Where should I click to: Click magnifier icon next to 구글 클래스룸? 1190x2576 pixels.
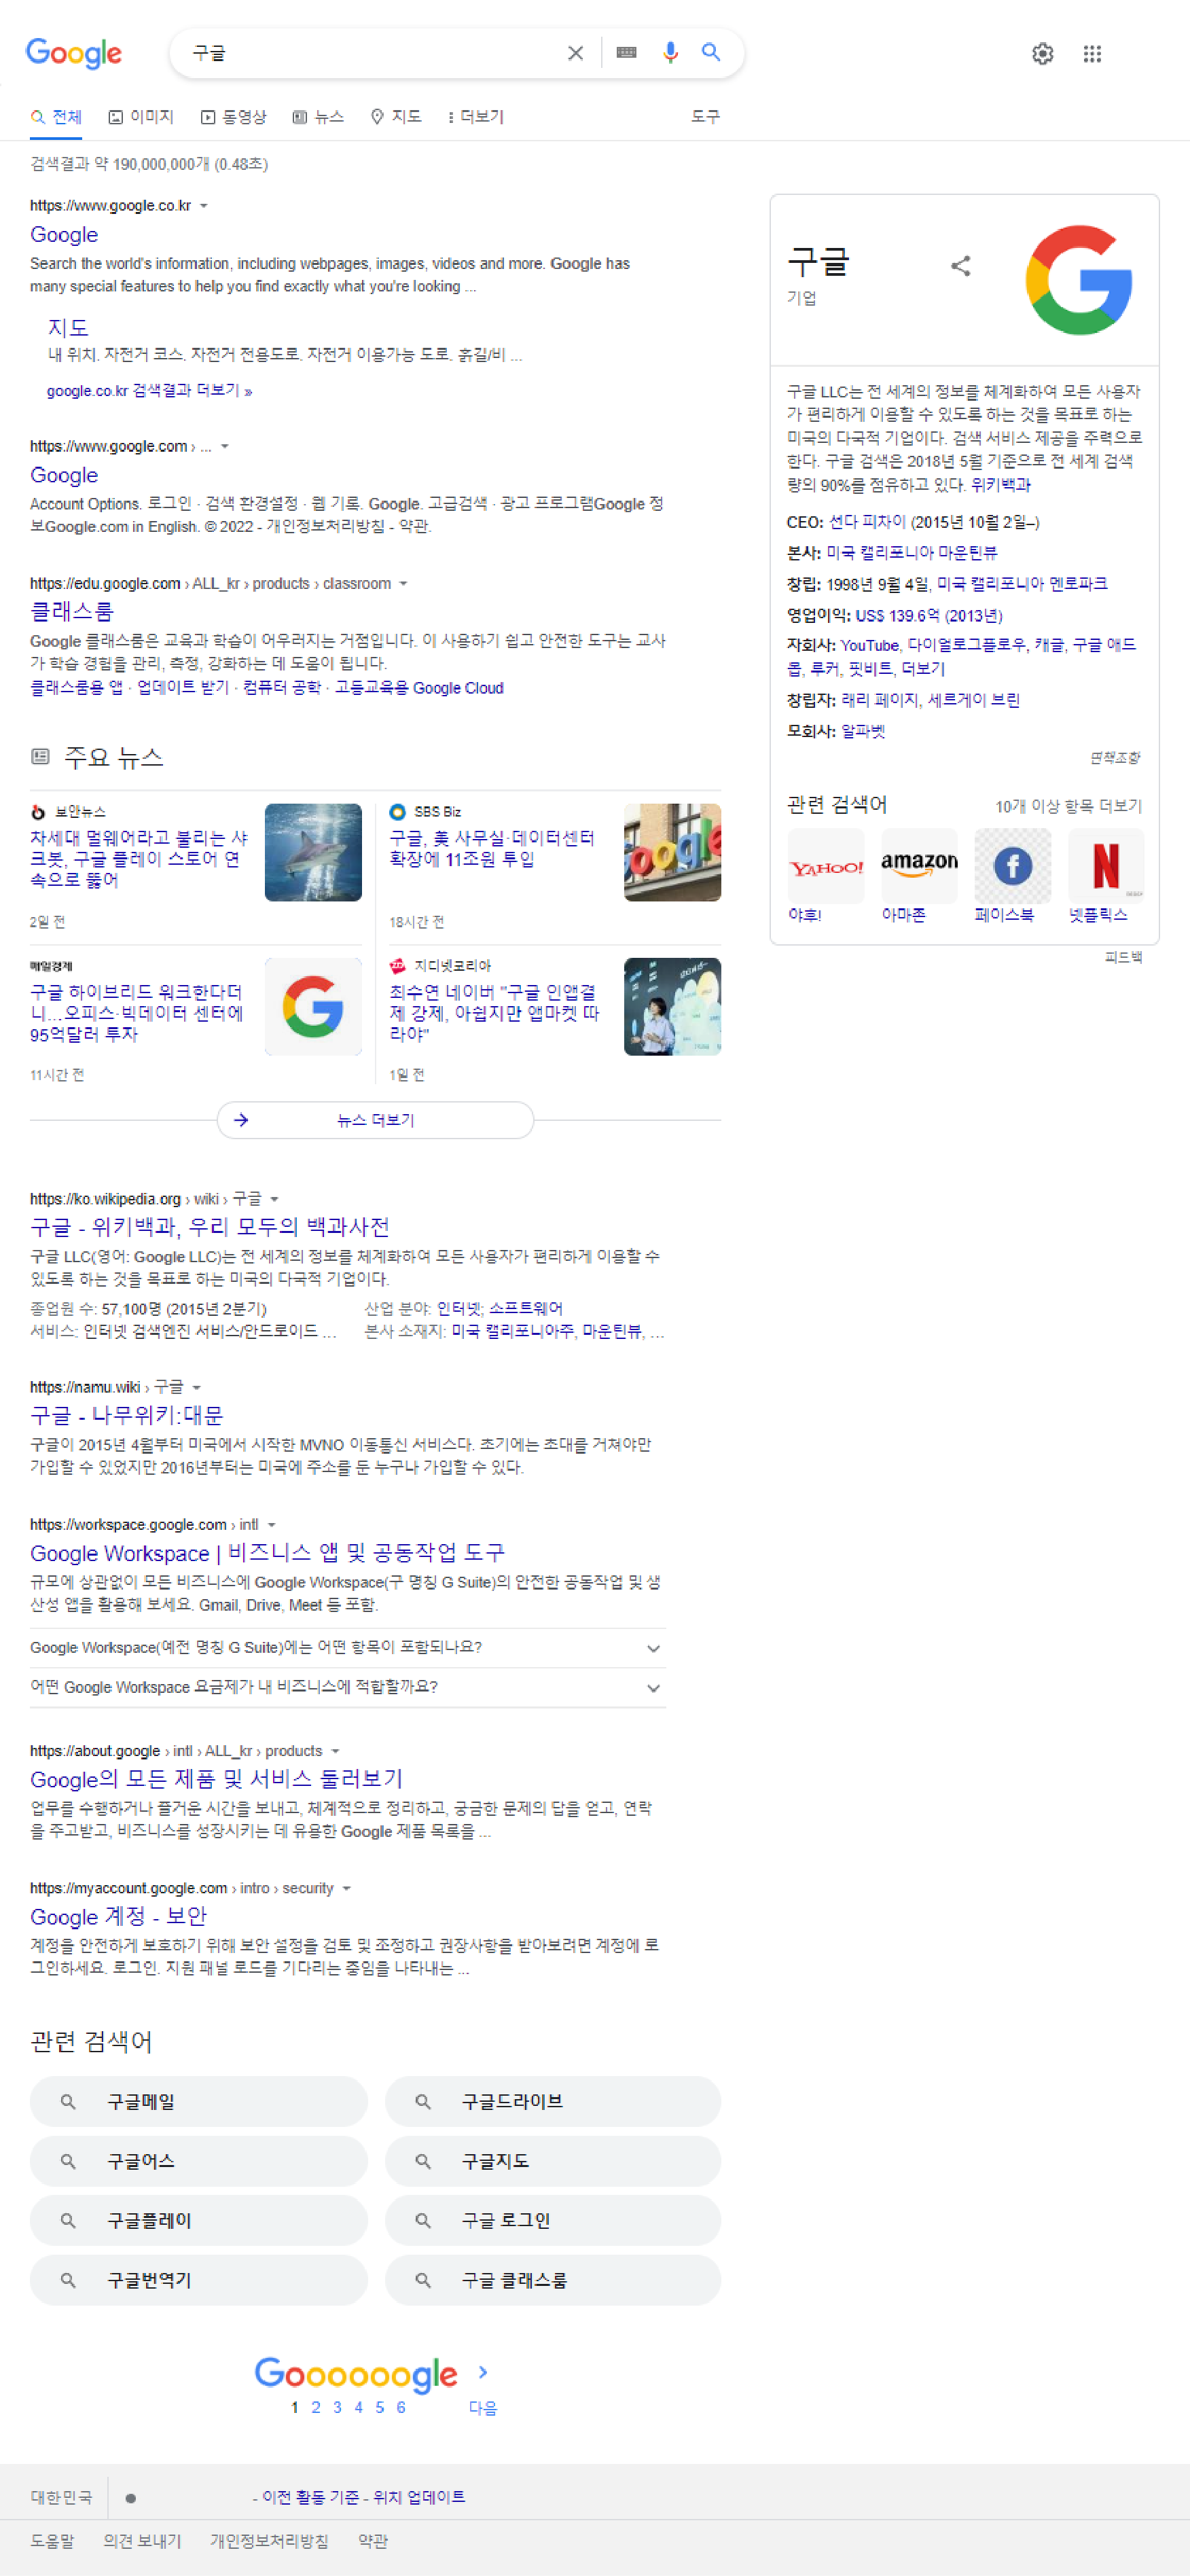[x=423, y=2281]
